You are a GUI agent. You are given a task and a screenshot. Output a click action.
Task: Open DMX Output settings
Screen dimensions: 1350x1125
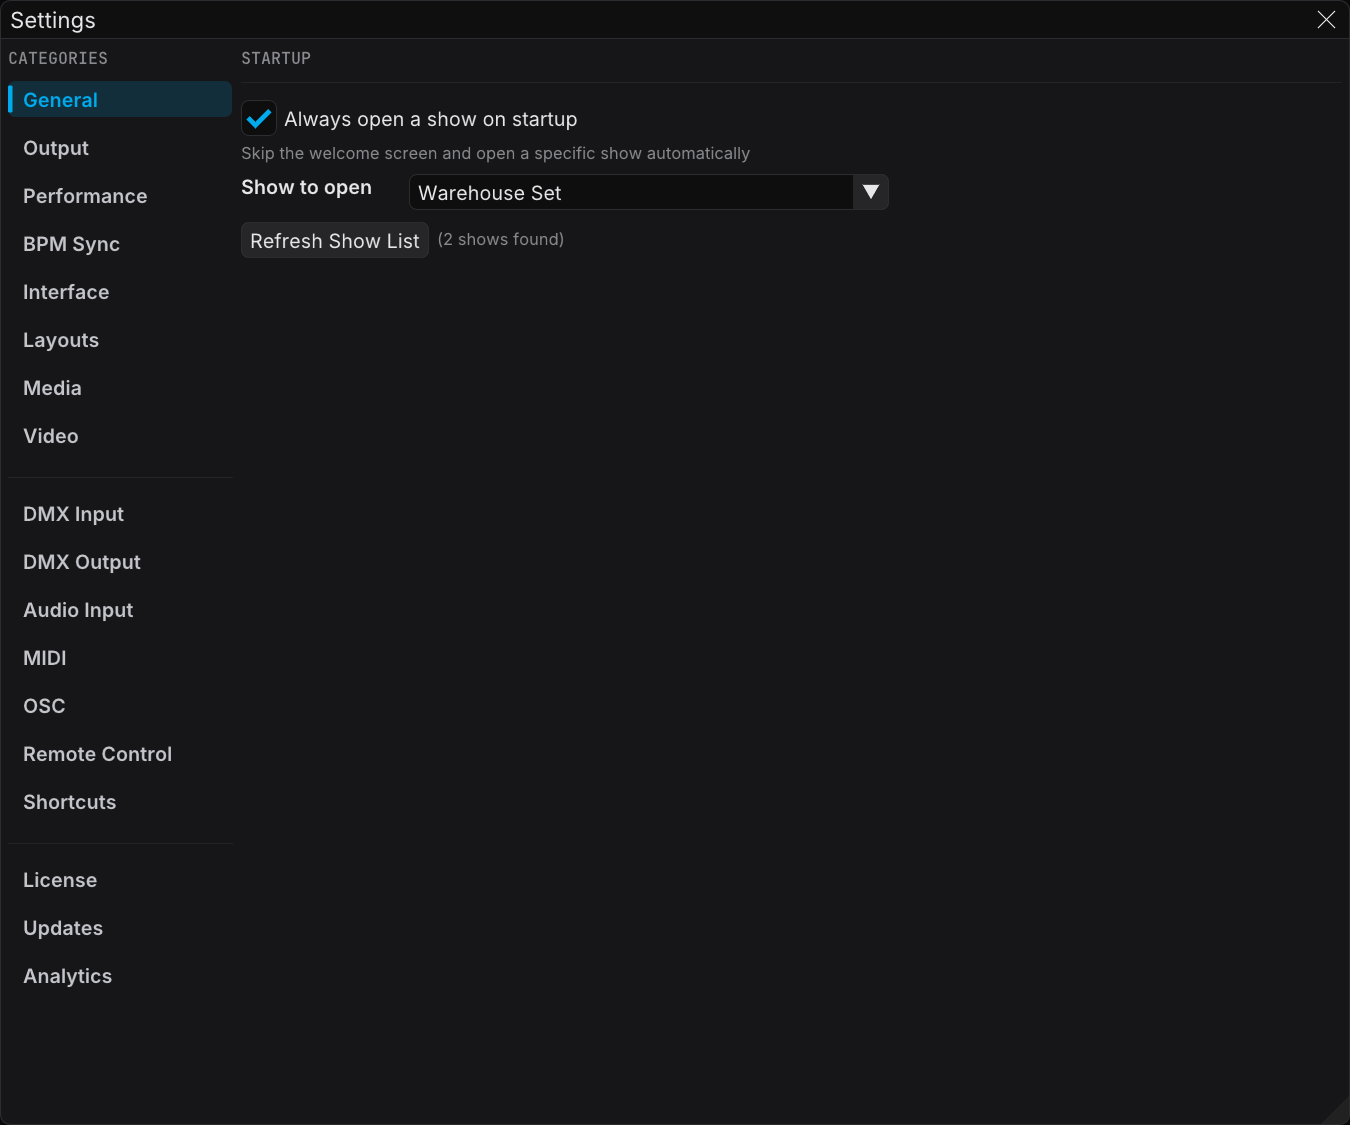[x=120, y=562]
